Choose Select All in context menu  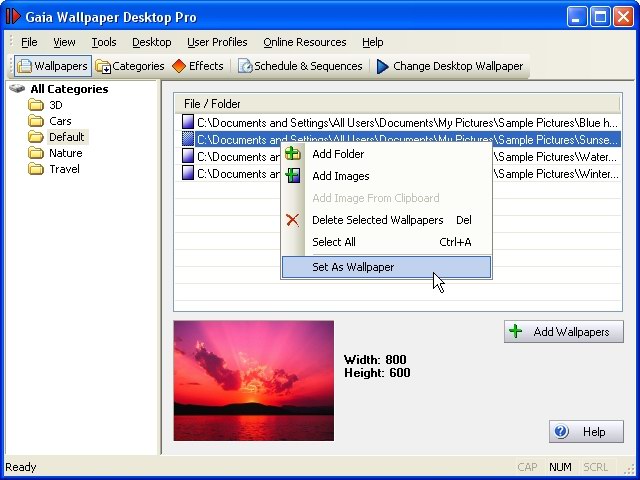pyautogui.click(x=386, y=242)
